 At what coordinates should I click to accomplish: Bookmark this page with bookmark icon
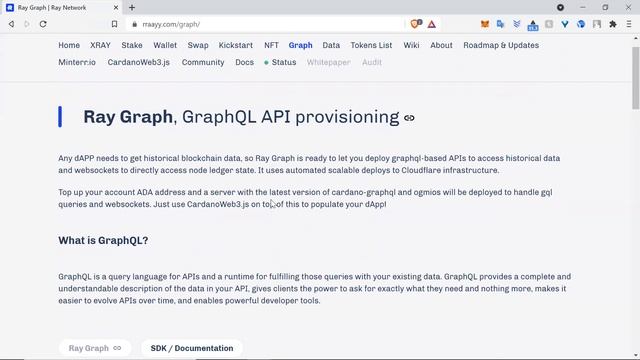tap(114, 24)
